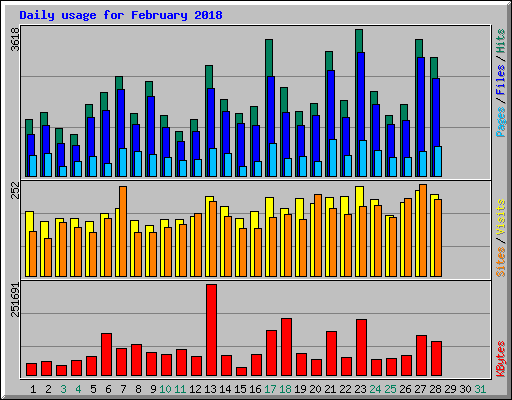Screen dimensions: 512x400
Task: Click the 252 visits axis maximum label
Action: pyautogui.click(x=15, y=190)
